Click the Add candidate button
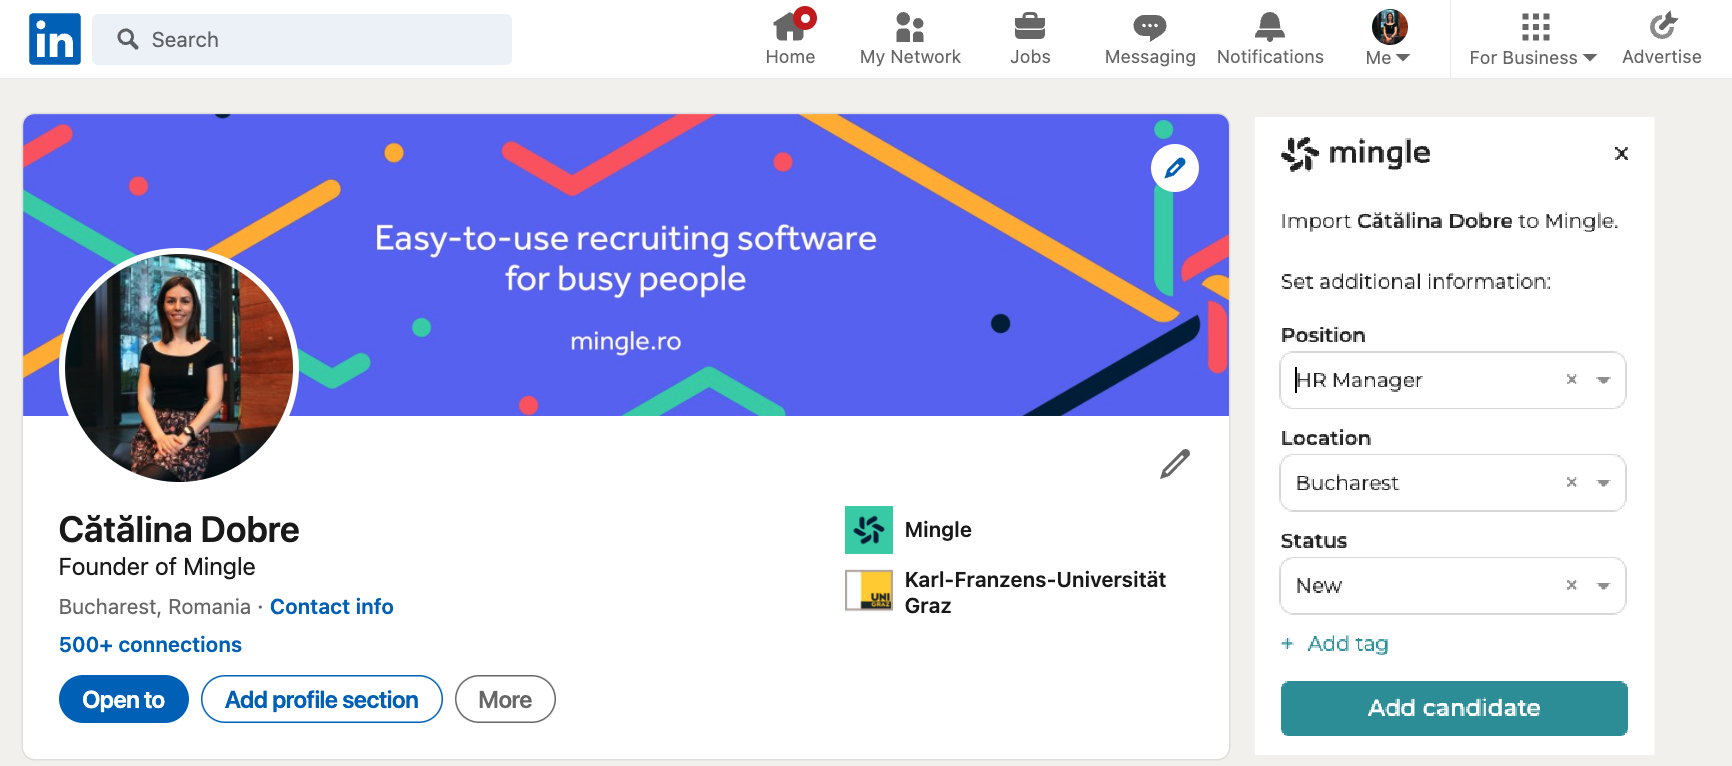 [x=1454, y=708]
